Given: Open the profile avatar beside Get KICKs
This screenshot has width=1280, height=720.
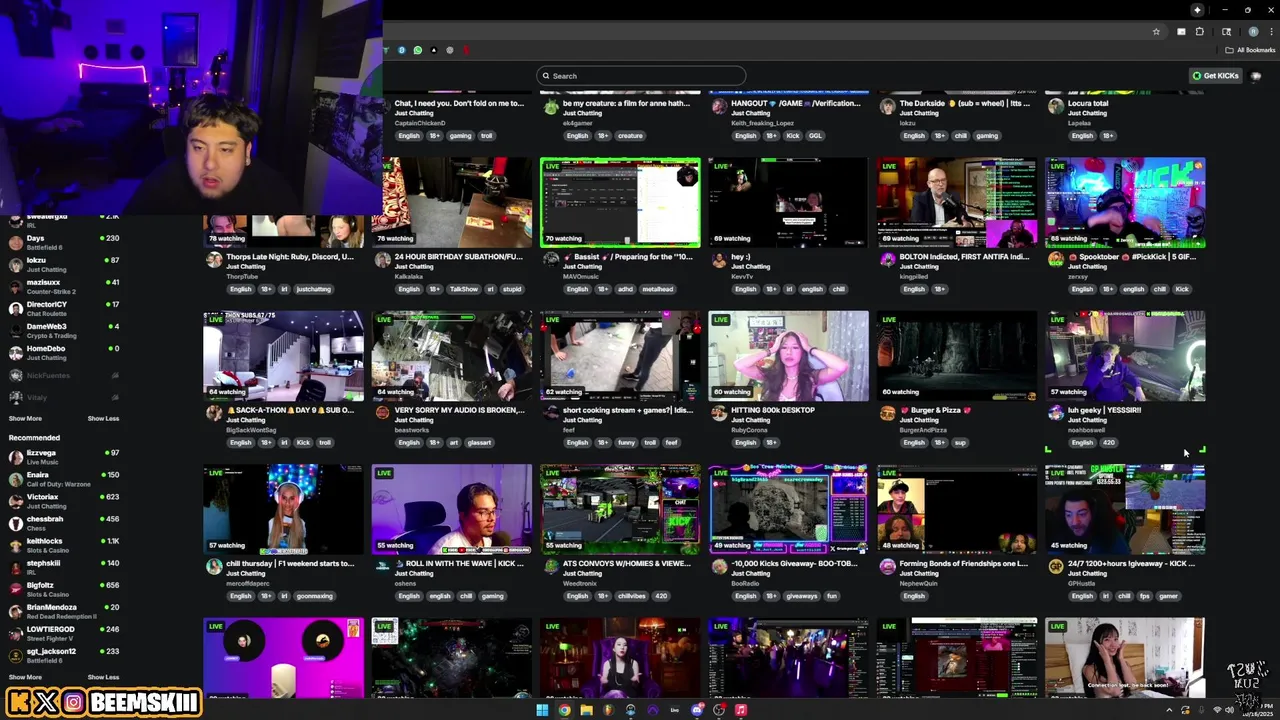Looking at the screenshot, I should tap(1257, 76).
